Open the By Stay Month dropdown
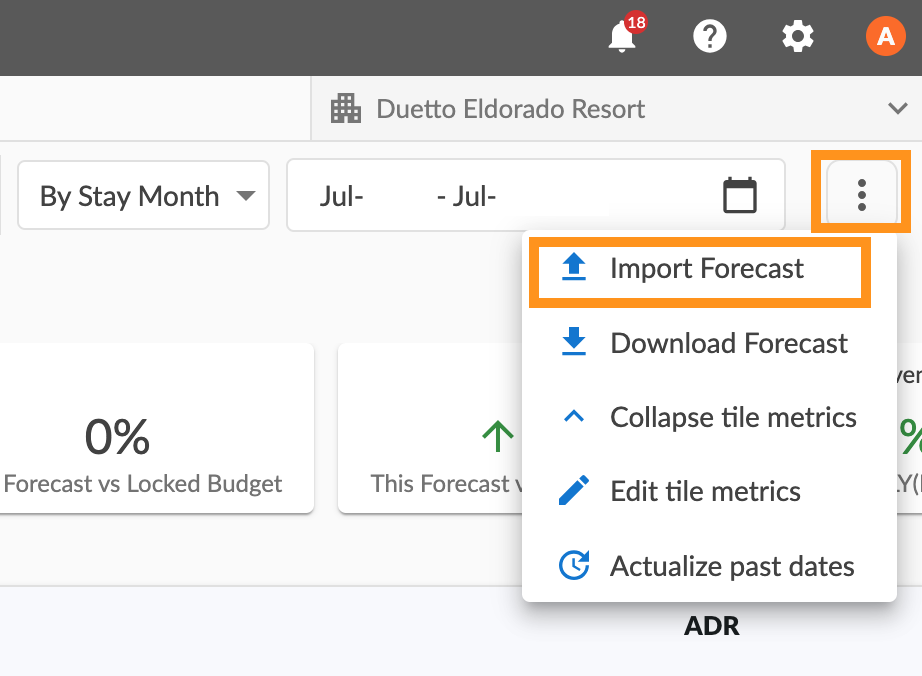This screenshot has width=922, height=676. pyautogui.click(x=143, y=195)
